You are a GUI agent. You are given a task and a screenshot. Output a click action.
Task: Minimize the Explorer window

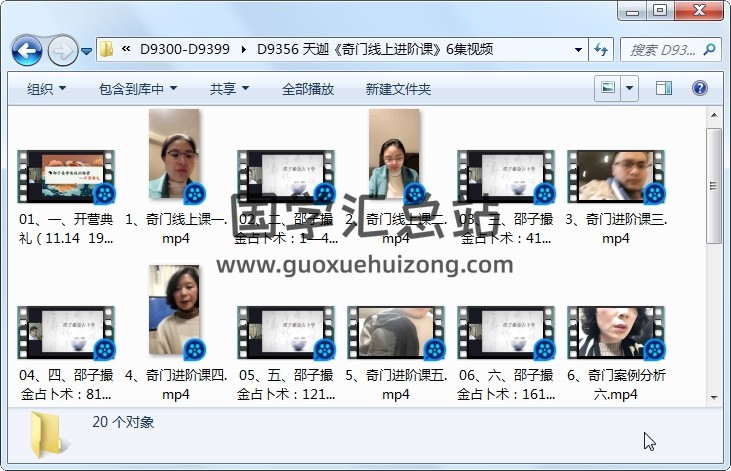[x=633, y=11]
